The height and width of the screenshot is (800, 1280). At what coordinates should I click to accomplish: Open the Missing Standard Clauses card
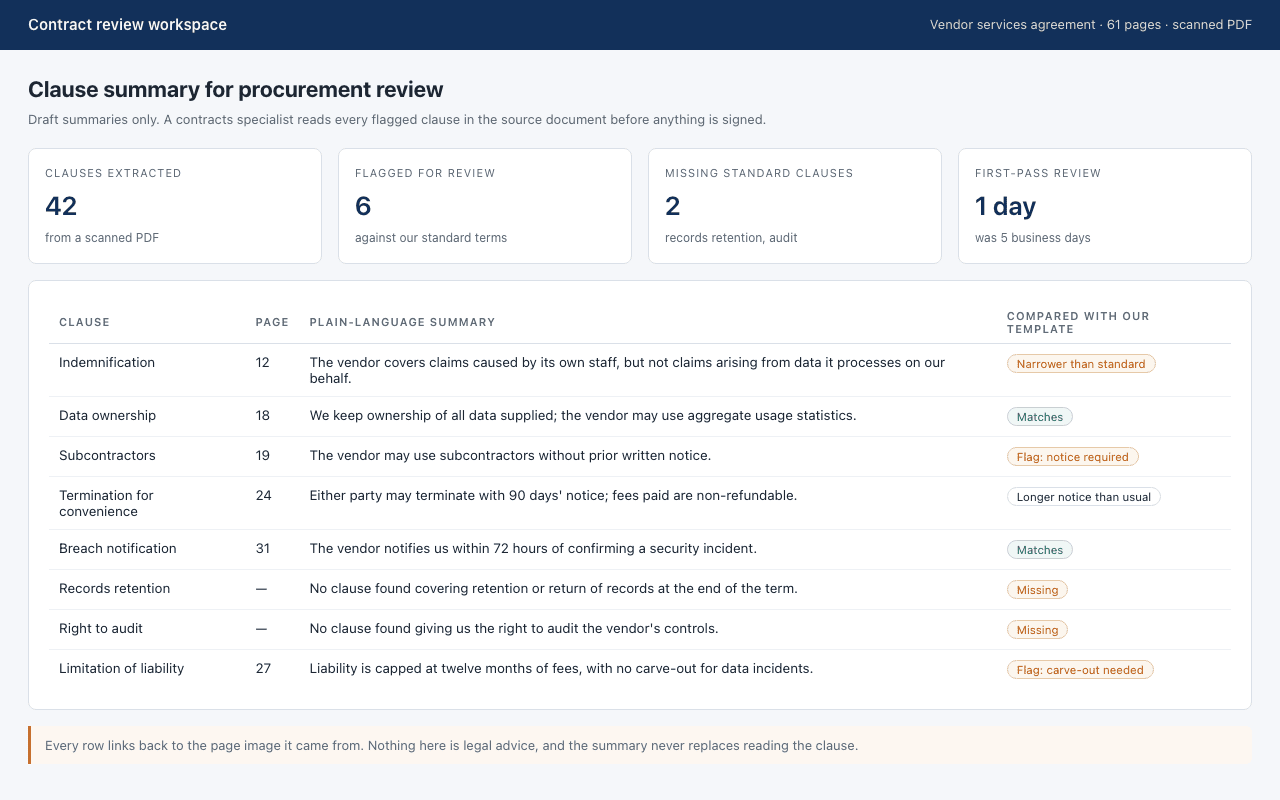[795, 206]
